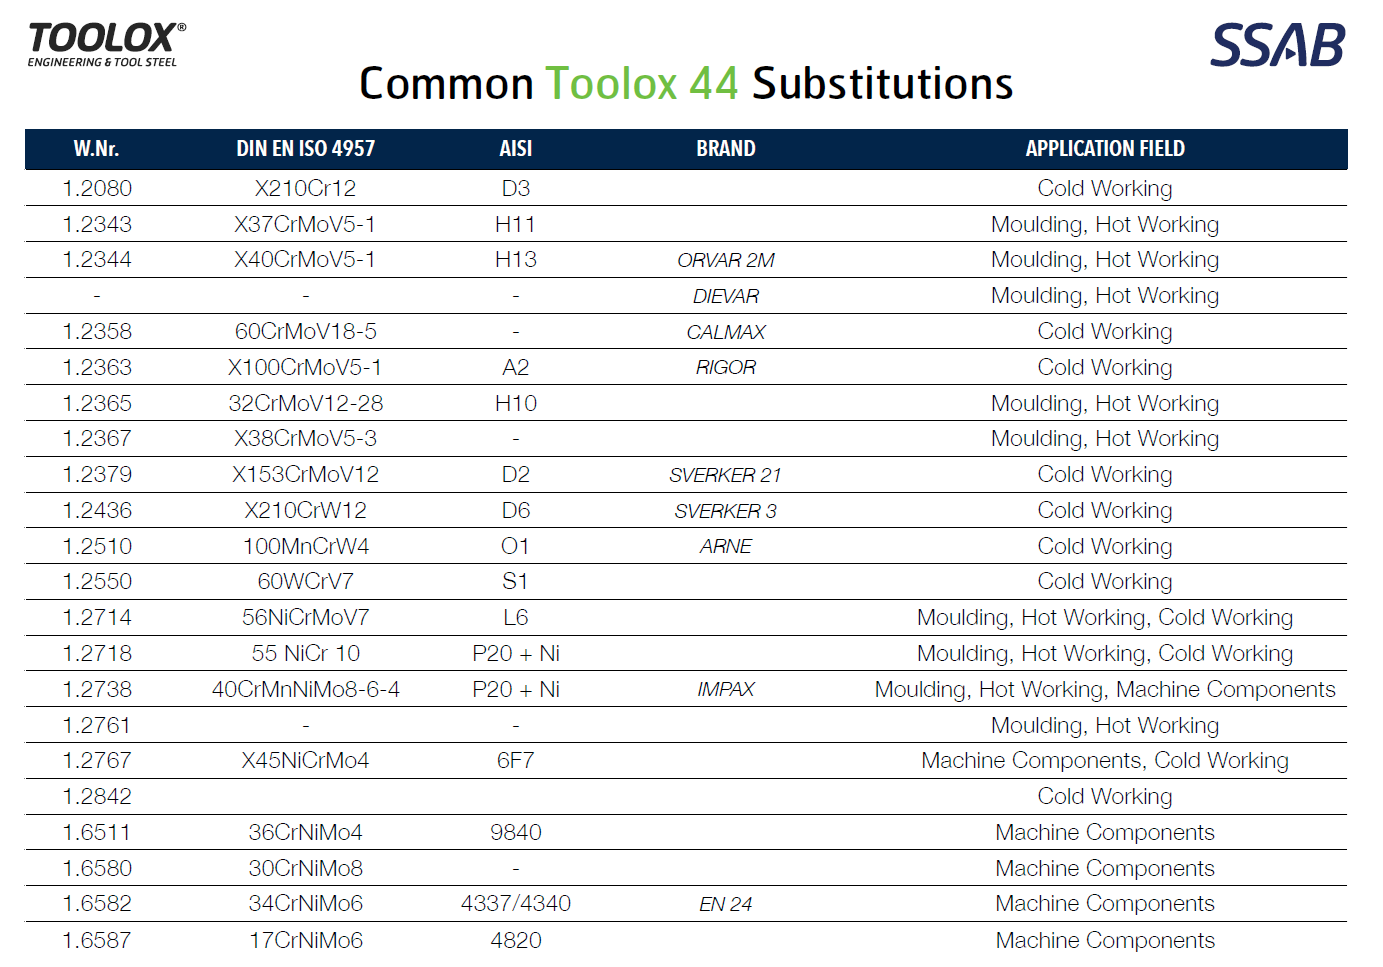Select the W.Nr. column header
The width and height of the screenshot is (1383, 967).
click(96, 149)
